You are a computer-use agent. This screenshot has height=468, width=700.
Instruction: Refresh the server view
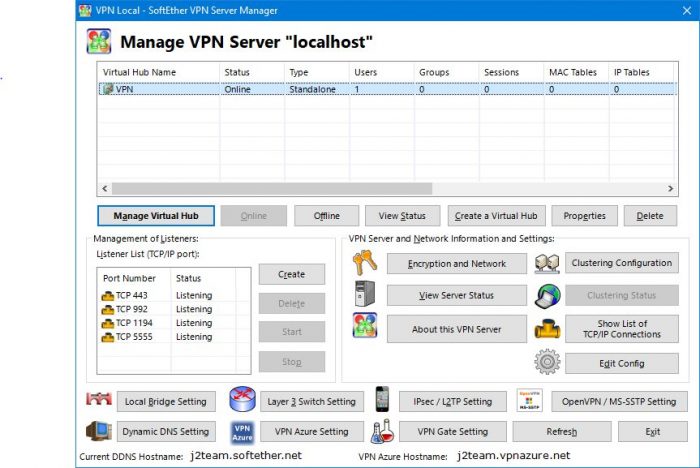coord(562,431)
